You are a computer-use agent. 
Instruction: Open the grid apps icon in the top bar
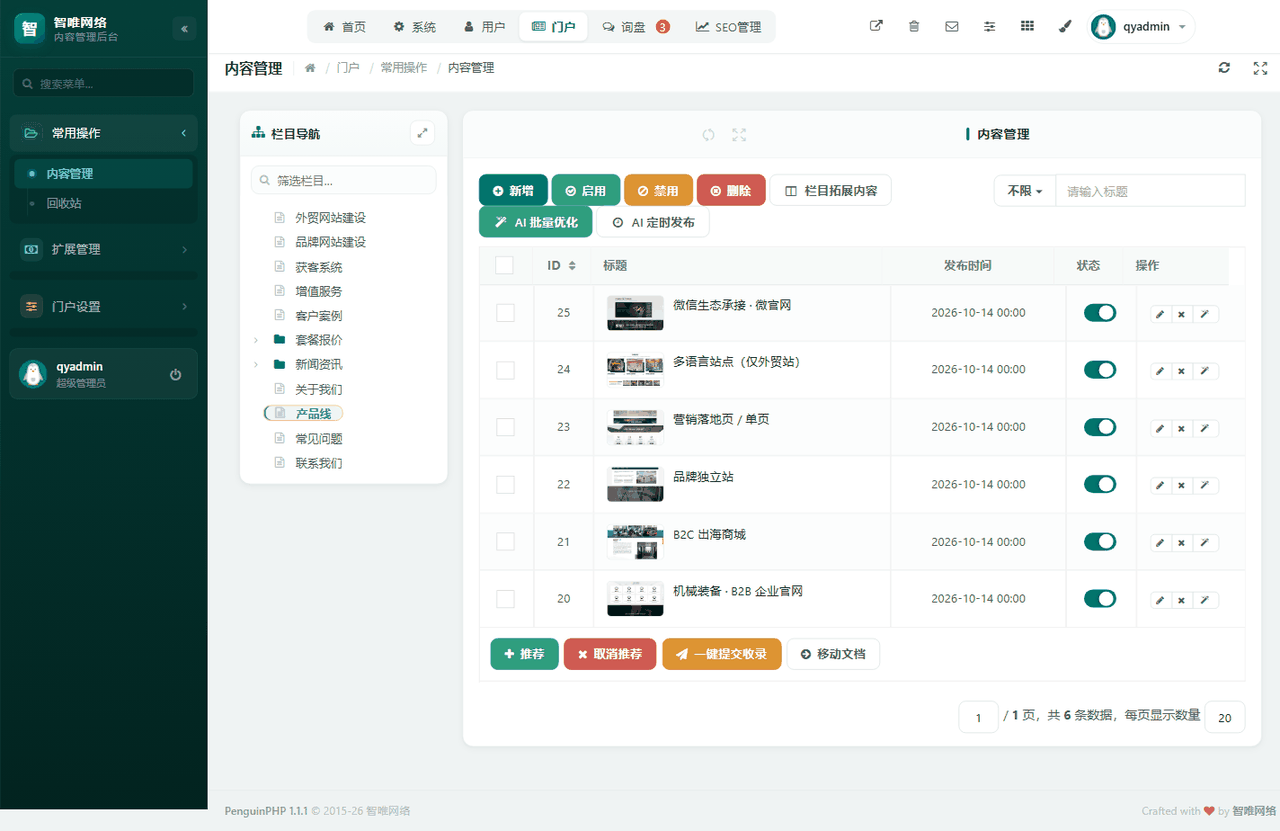pos(1027,27)
